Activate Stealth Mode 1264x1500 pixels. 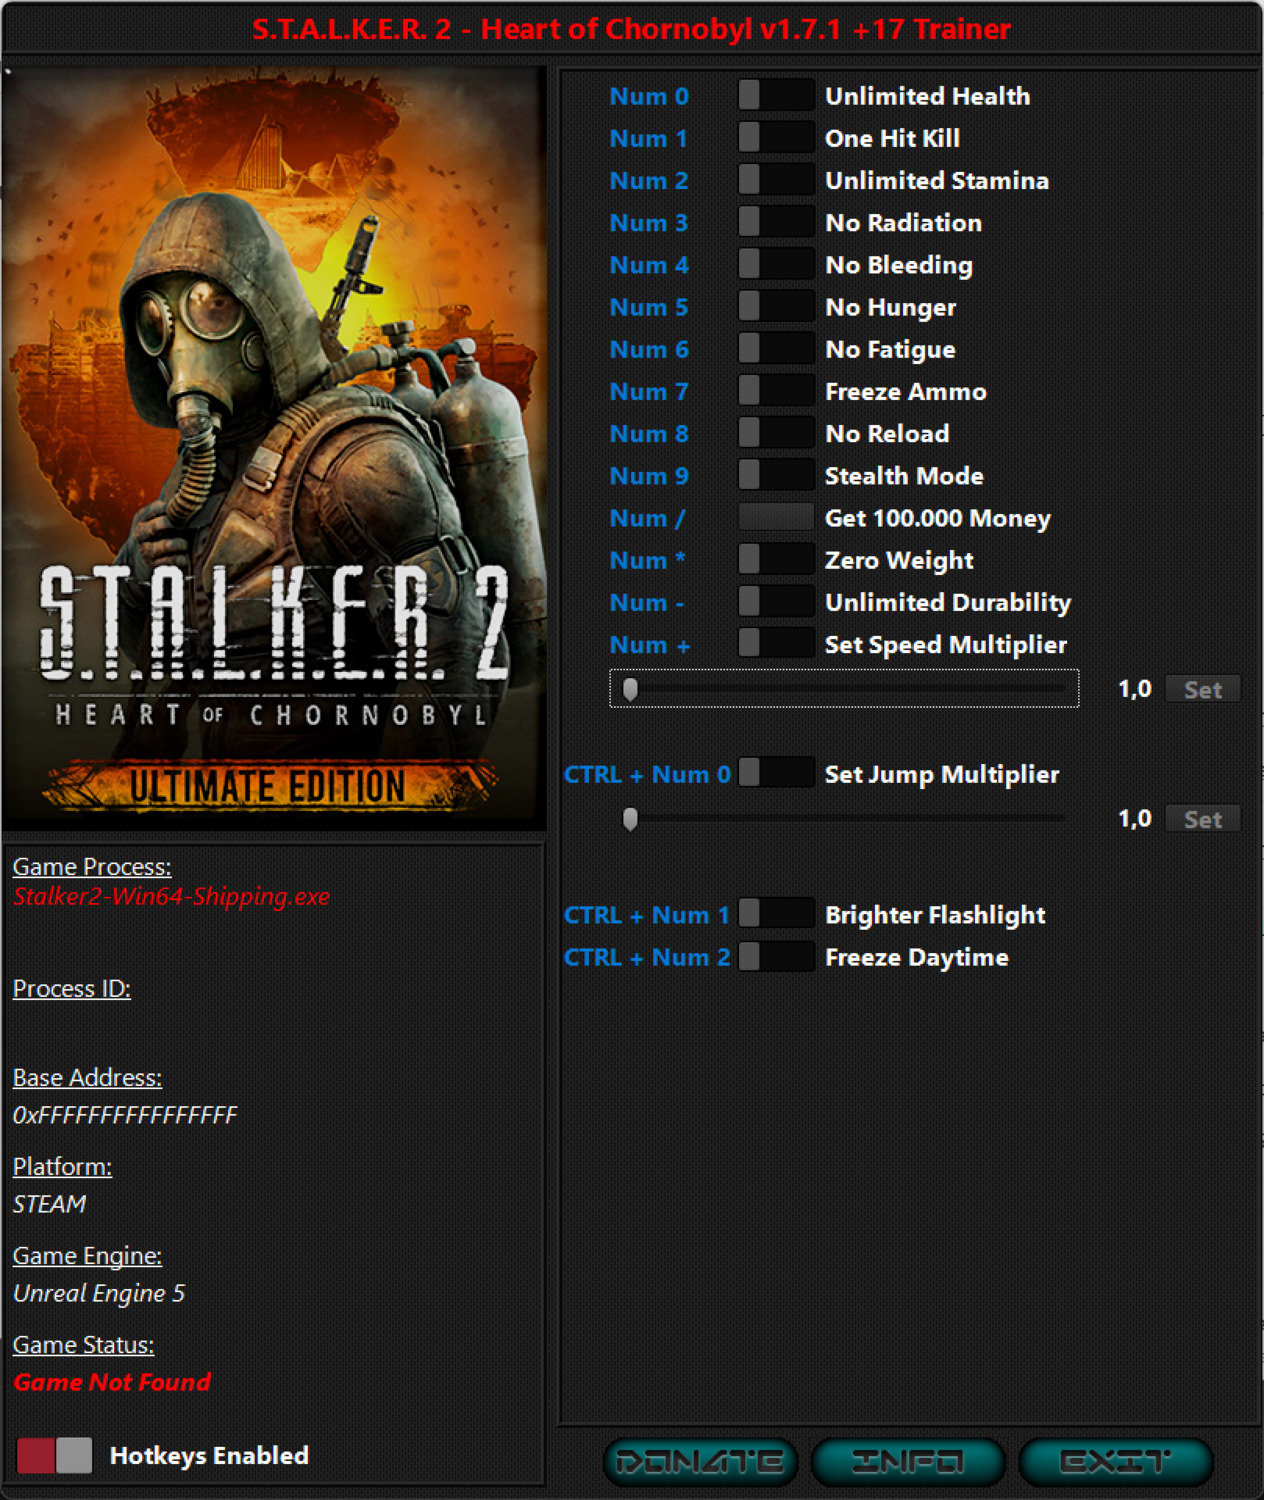pos(775,475)
